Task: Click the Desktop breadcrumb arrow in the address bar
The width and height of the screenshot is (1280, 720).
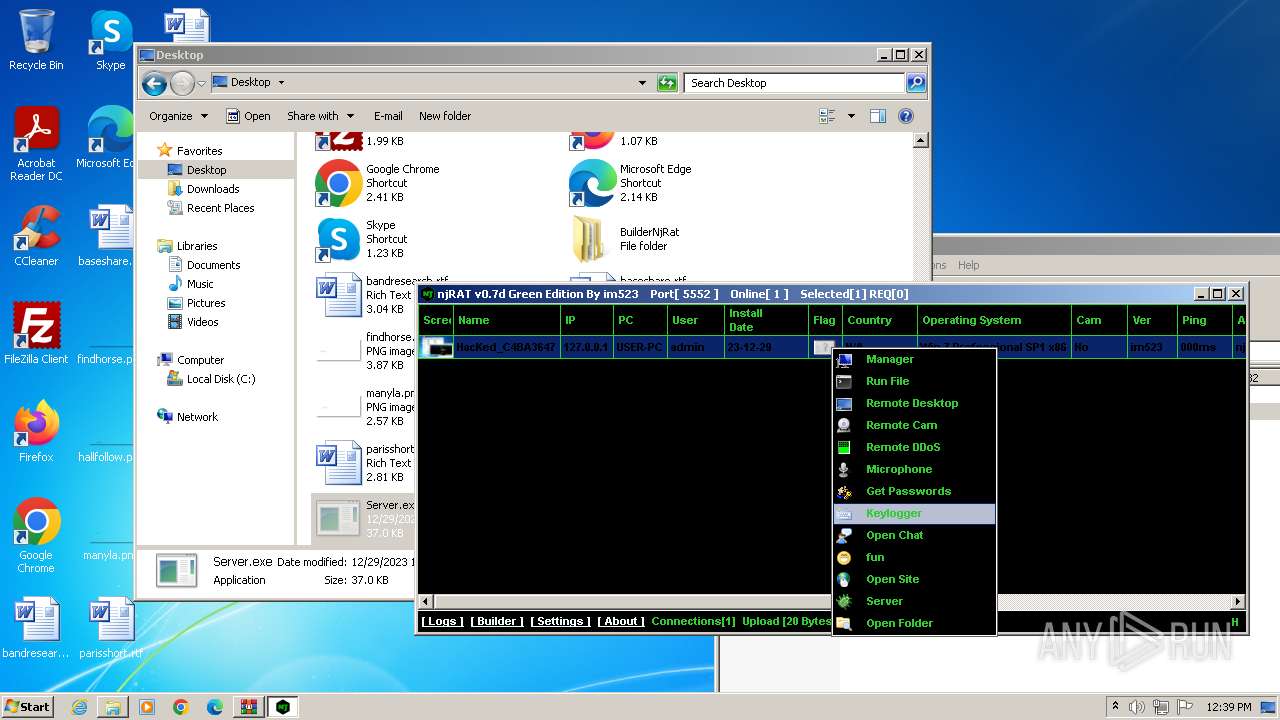Action: tap(281, 83)
